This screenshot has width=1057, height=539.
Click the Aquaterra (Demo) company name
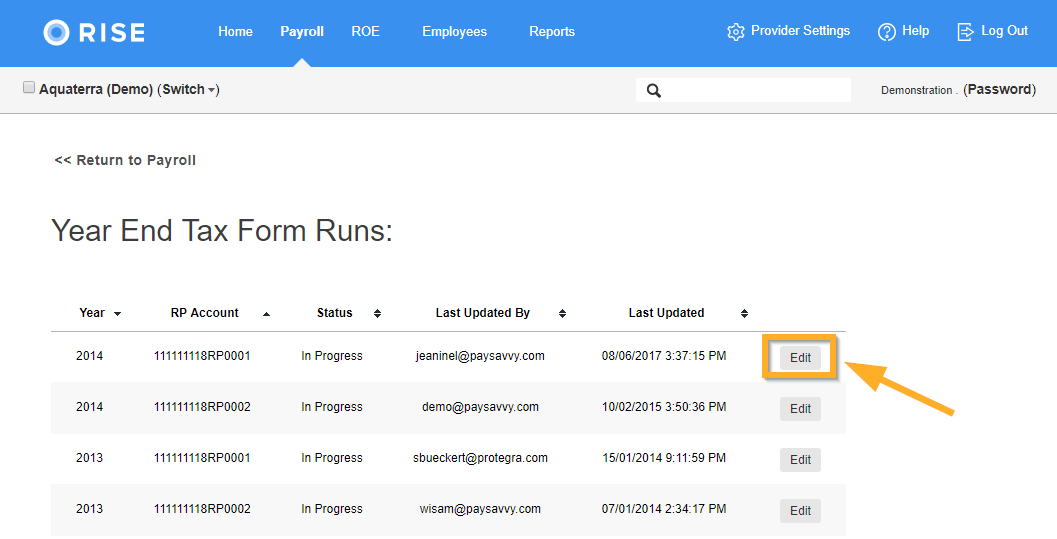click(96, 90)
